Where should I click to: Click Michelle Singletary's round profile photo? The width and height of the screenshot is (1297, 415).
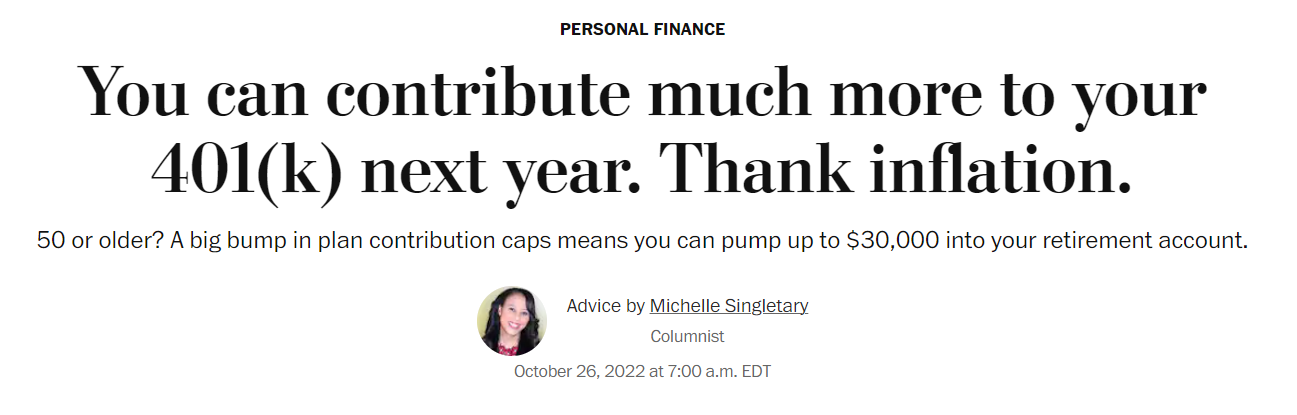(512, 321)
